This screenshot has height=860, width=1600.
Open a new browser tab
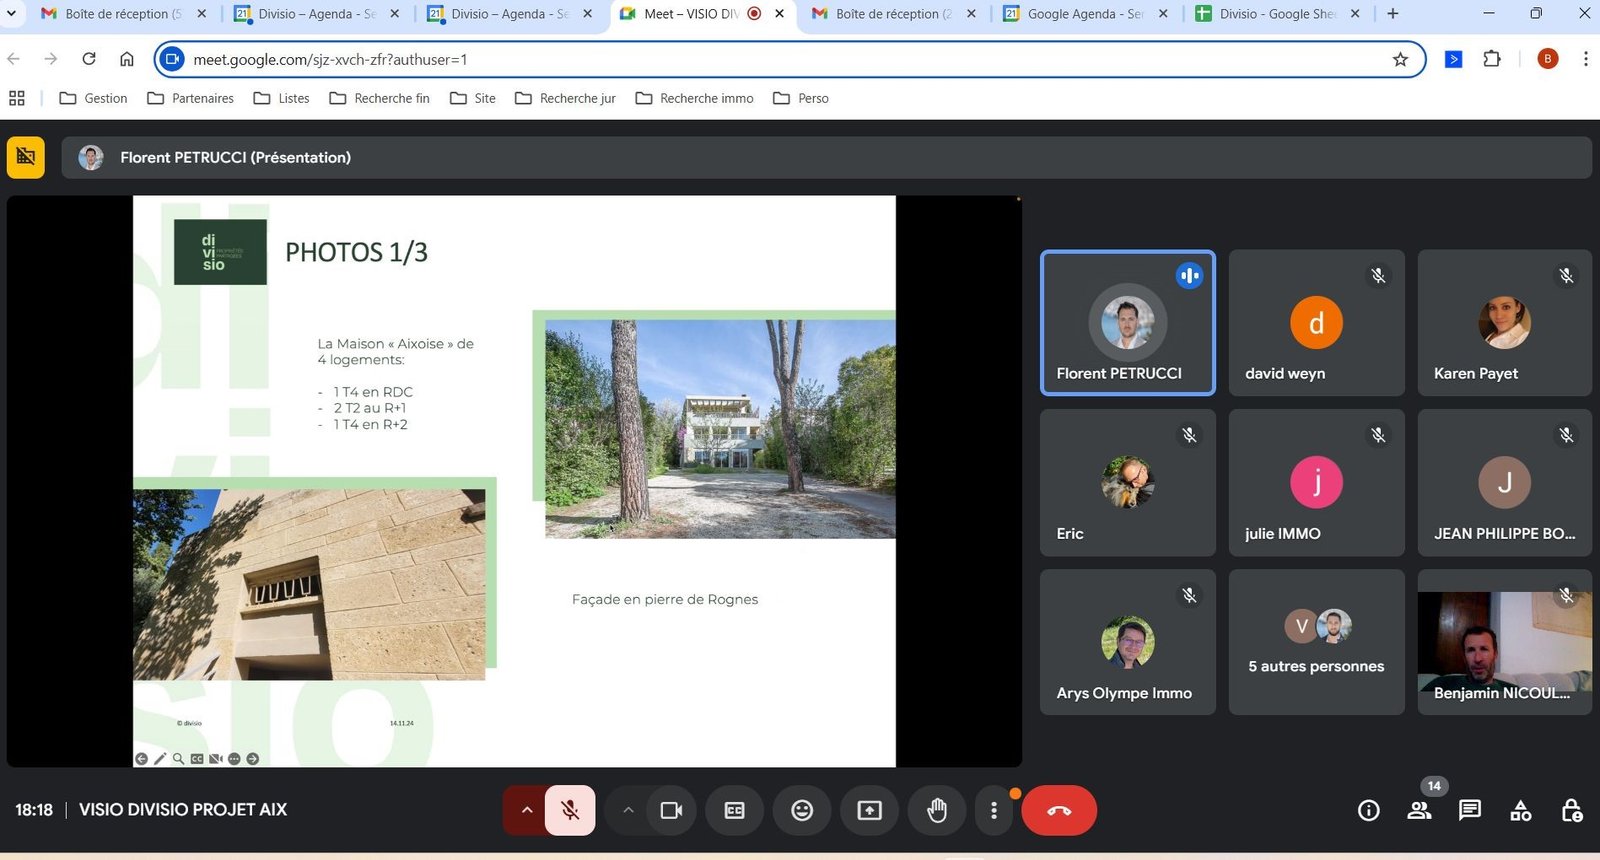point(1393,14)
